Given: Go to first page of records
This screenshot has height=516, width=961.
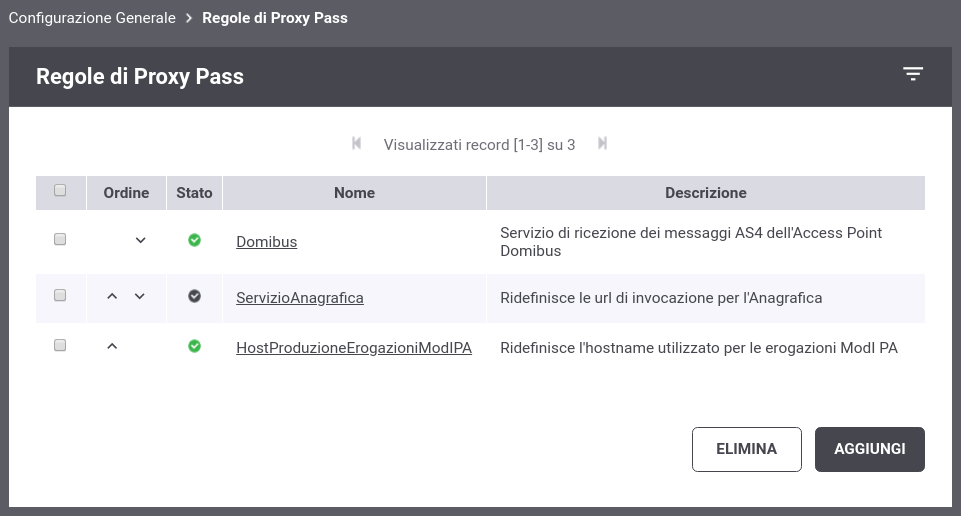Looking at the screenshot, I should [357, 143].
